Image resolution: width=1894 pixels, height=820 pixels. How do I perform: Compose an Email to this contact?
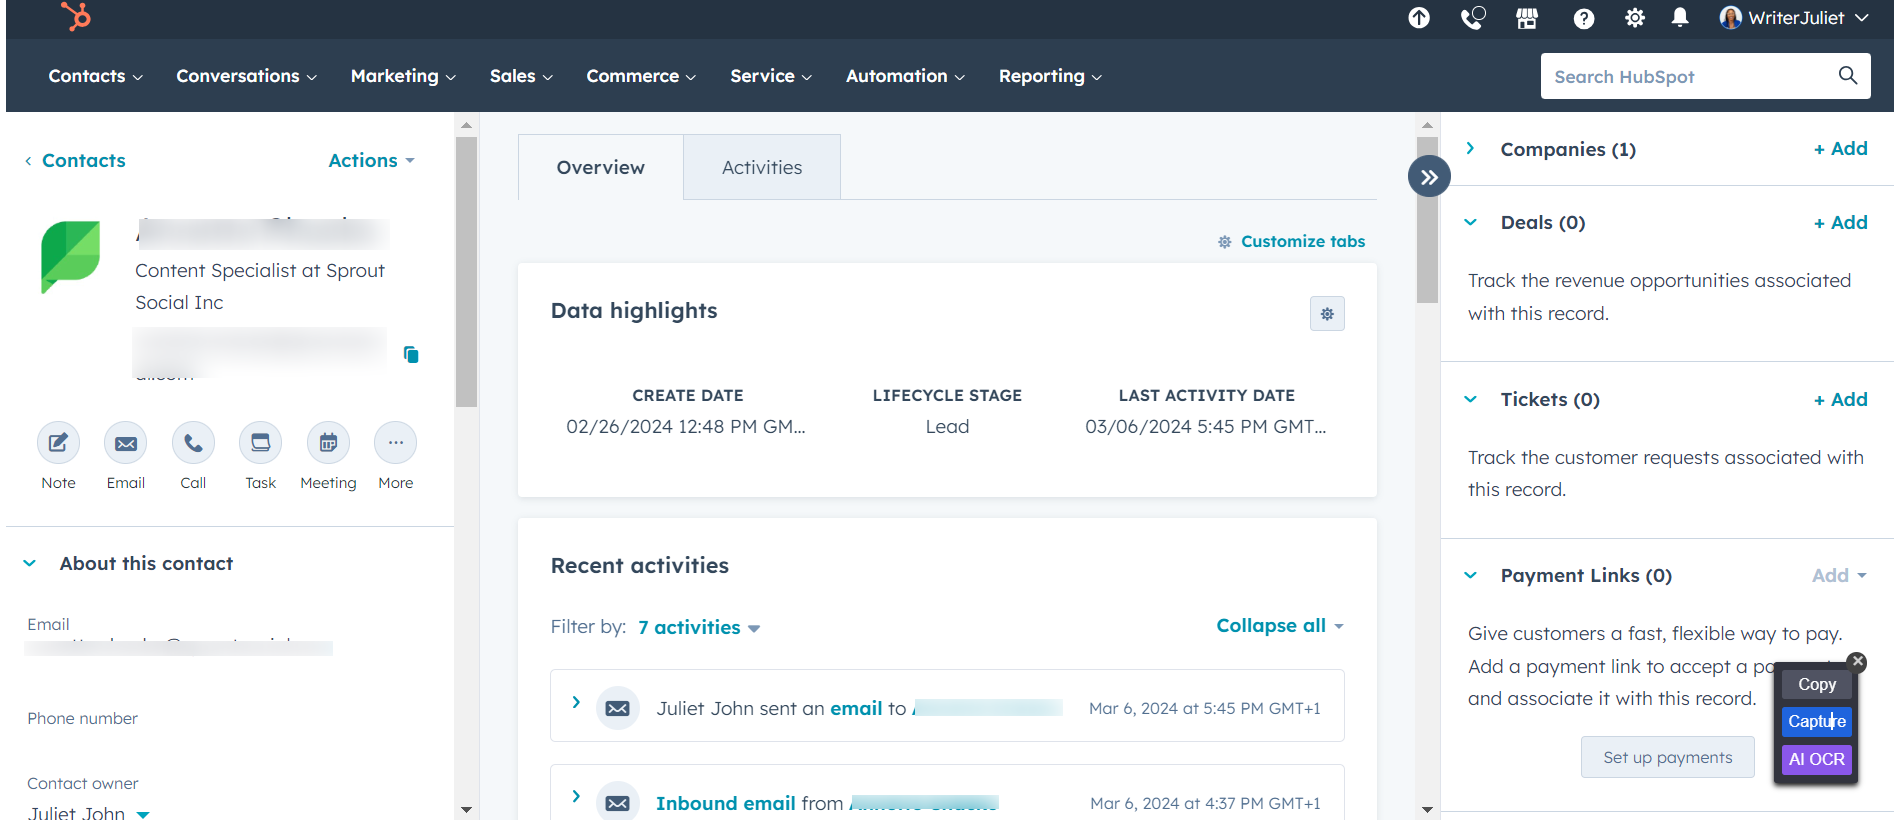click(x=126, y=443)
